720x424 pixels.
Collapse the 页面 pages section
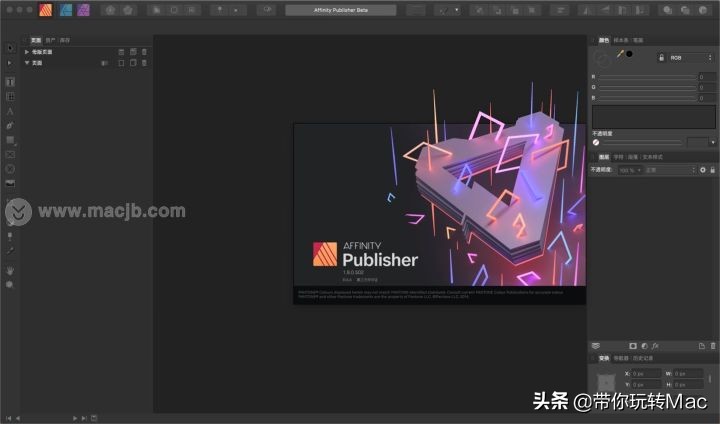click(27, 63)
